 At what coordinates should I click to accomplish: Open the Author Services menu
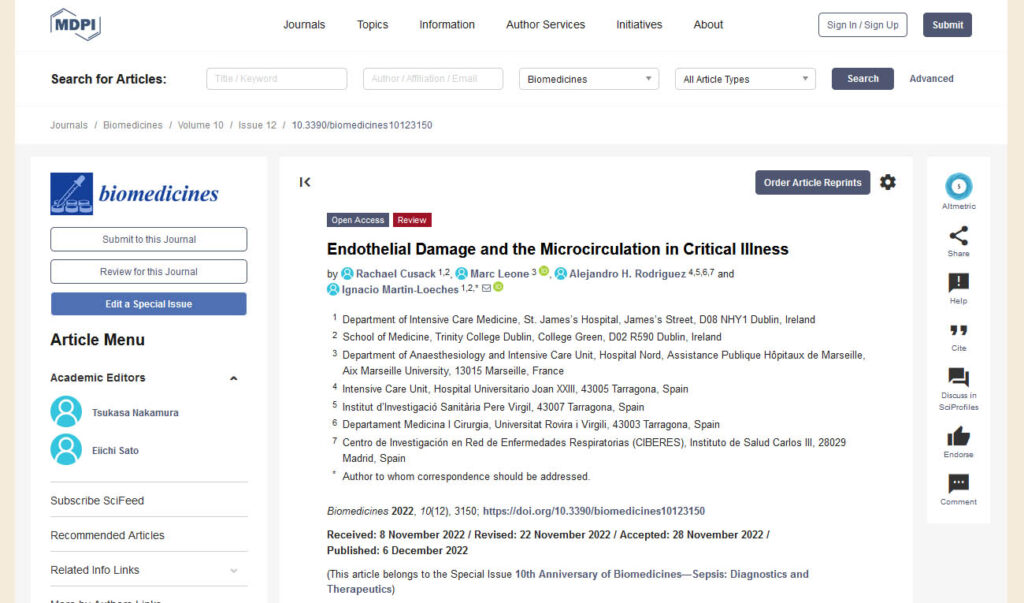pyautogui.click(x=545, y=25)
